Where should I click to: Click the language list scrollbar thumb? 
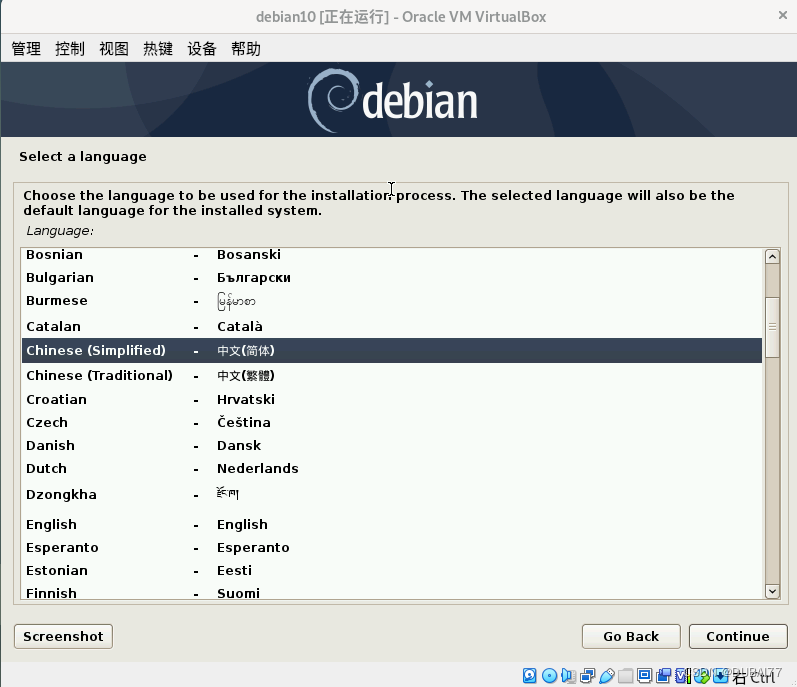pyautogui.click(x=772, y=327)
